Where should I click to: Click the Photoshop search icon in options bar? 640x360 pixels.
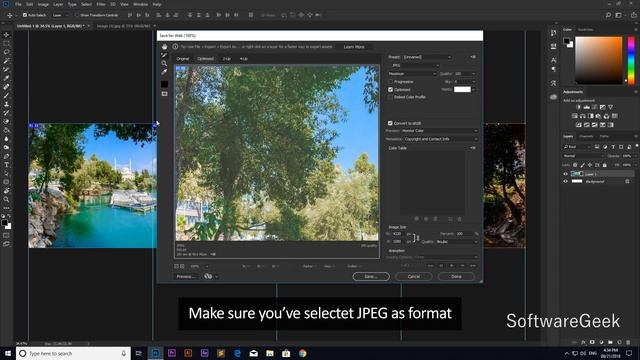tap(608, 15)
